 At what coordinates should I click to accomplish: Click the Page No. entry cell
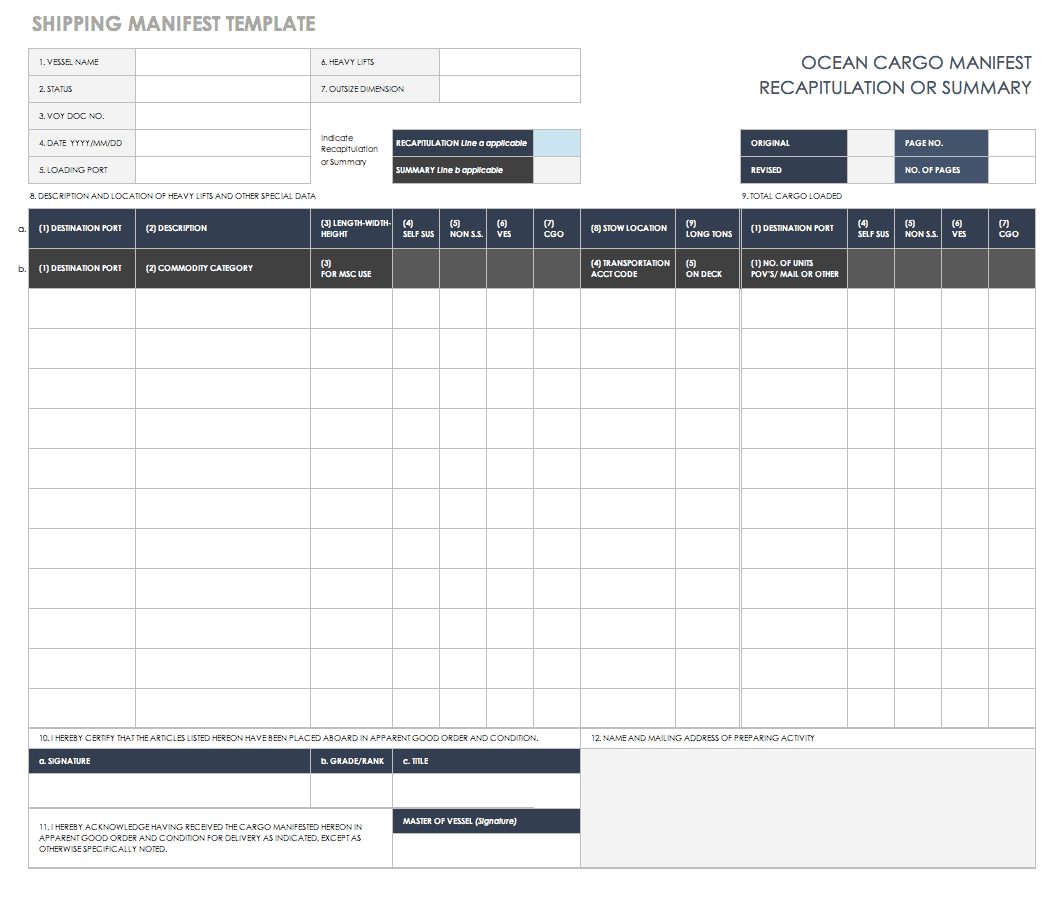tap(1011, 143)
